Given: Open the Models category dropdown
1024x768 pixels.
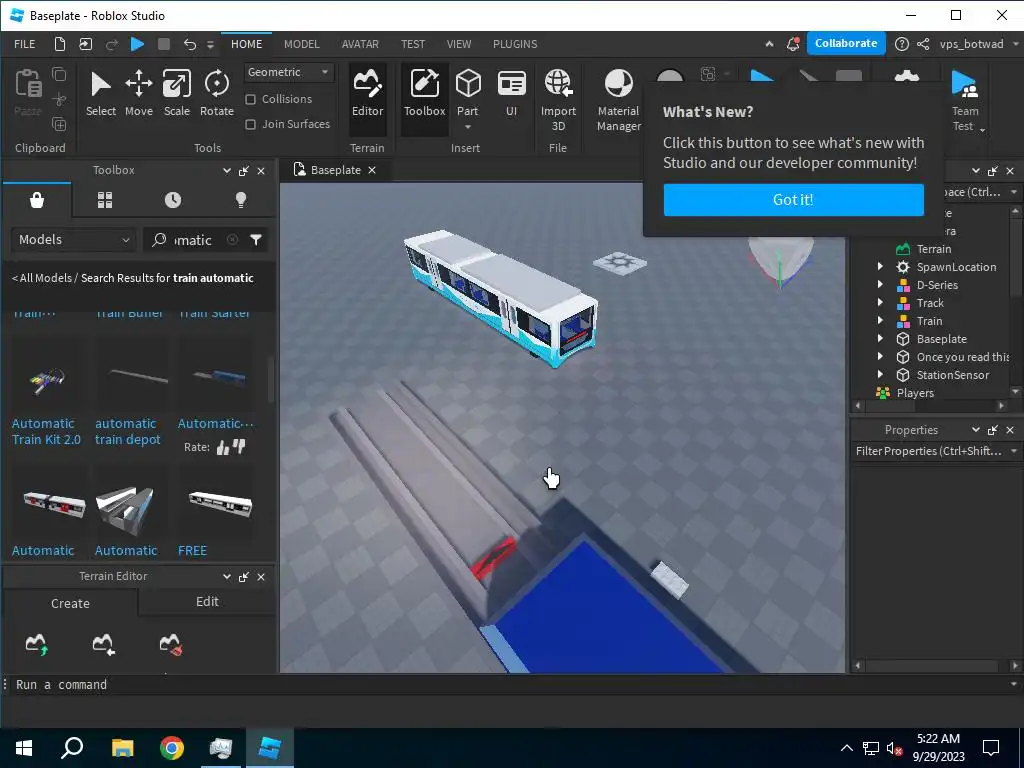Looking at the screenshot, I should (73, 240).
